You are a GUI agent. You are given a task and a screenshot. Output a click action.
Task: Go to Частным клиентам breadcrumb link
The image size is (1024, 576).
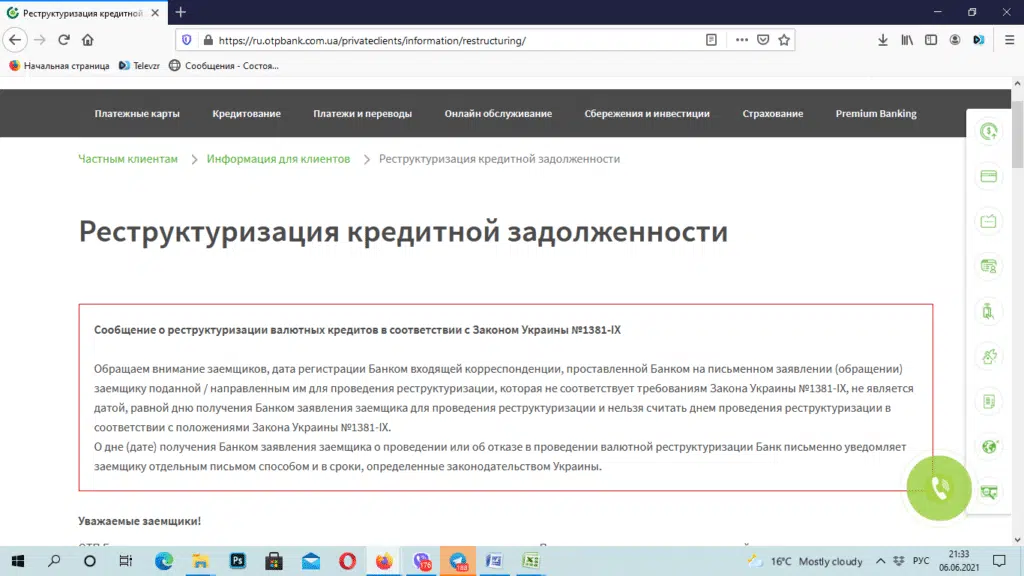click(128, 159)
